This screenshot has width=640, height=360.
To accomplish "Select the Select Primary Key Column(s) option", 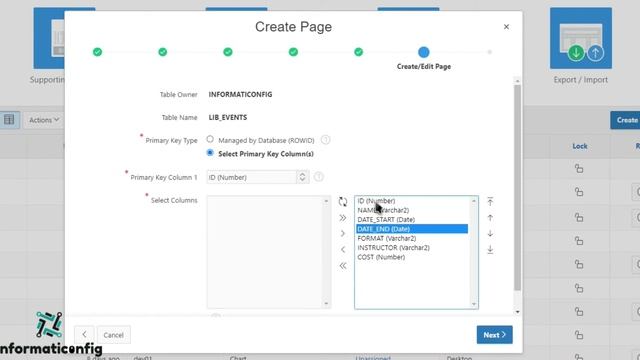I will point(210,153).
